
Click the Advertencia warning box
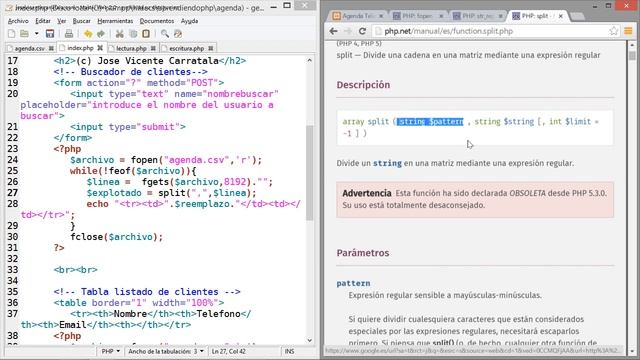pyautogui.click(x=475, y=199)
